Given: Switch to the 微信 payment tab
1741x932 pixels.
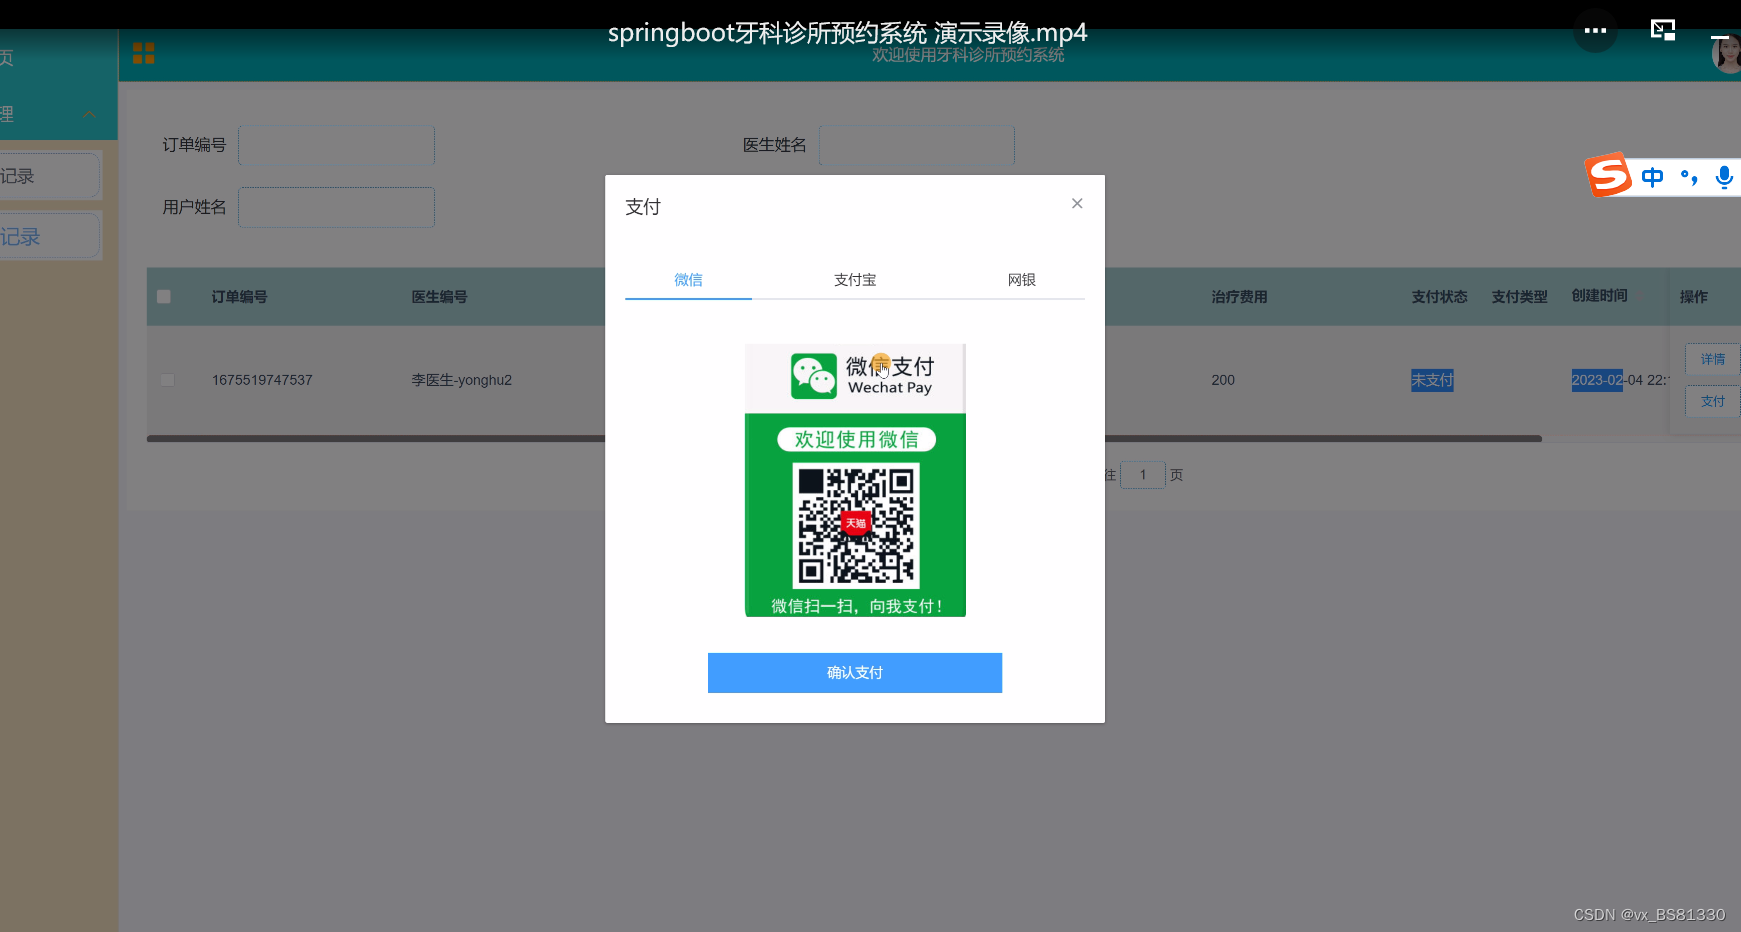Looking at the screenshot, I should [688, 280].
